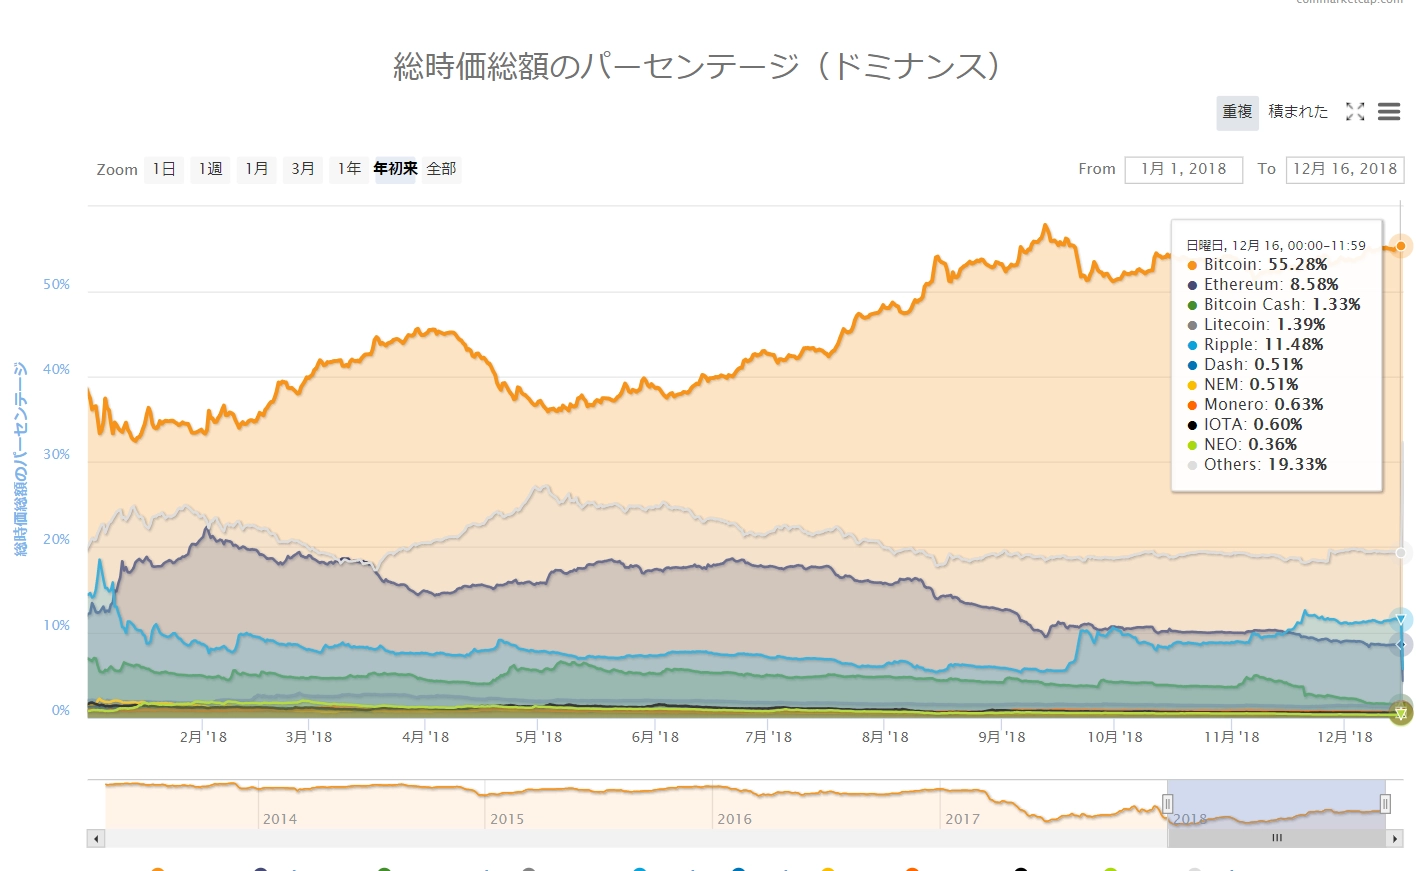1427x871 pixels.
Task: Click left scroll arrow of navigator
Action: tap(96, 839)
